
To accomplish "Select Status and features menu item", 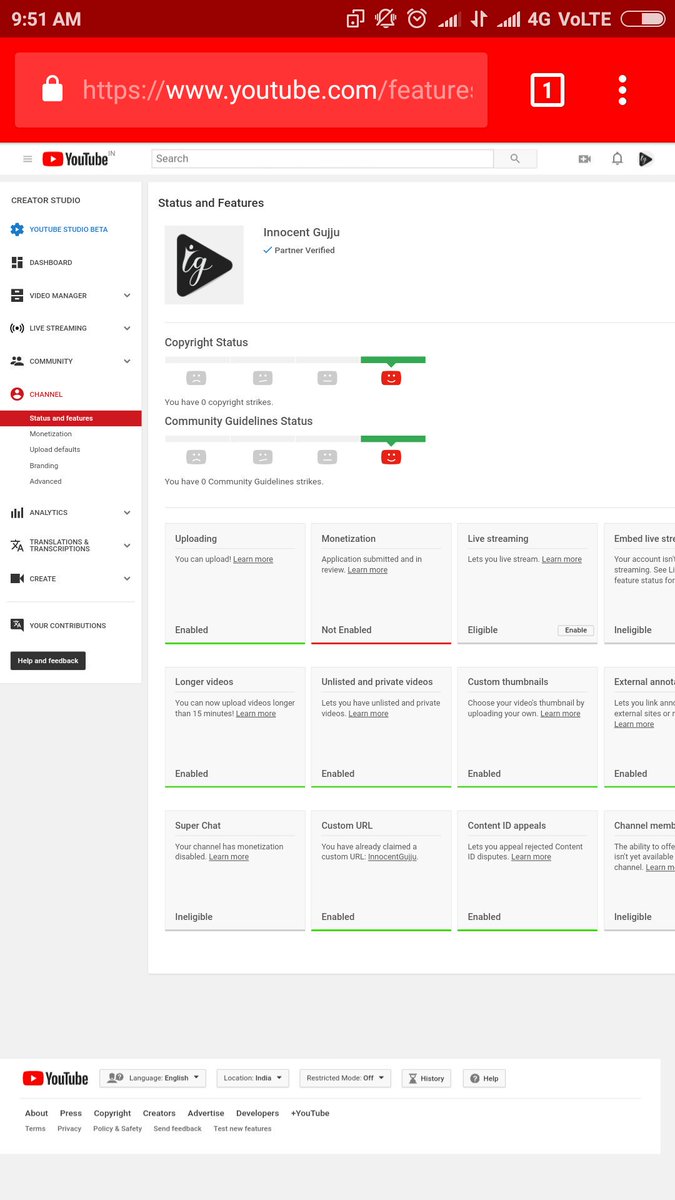I will coord(70,418).
